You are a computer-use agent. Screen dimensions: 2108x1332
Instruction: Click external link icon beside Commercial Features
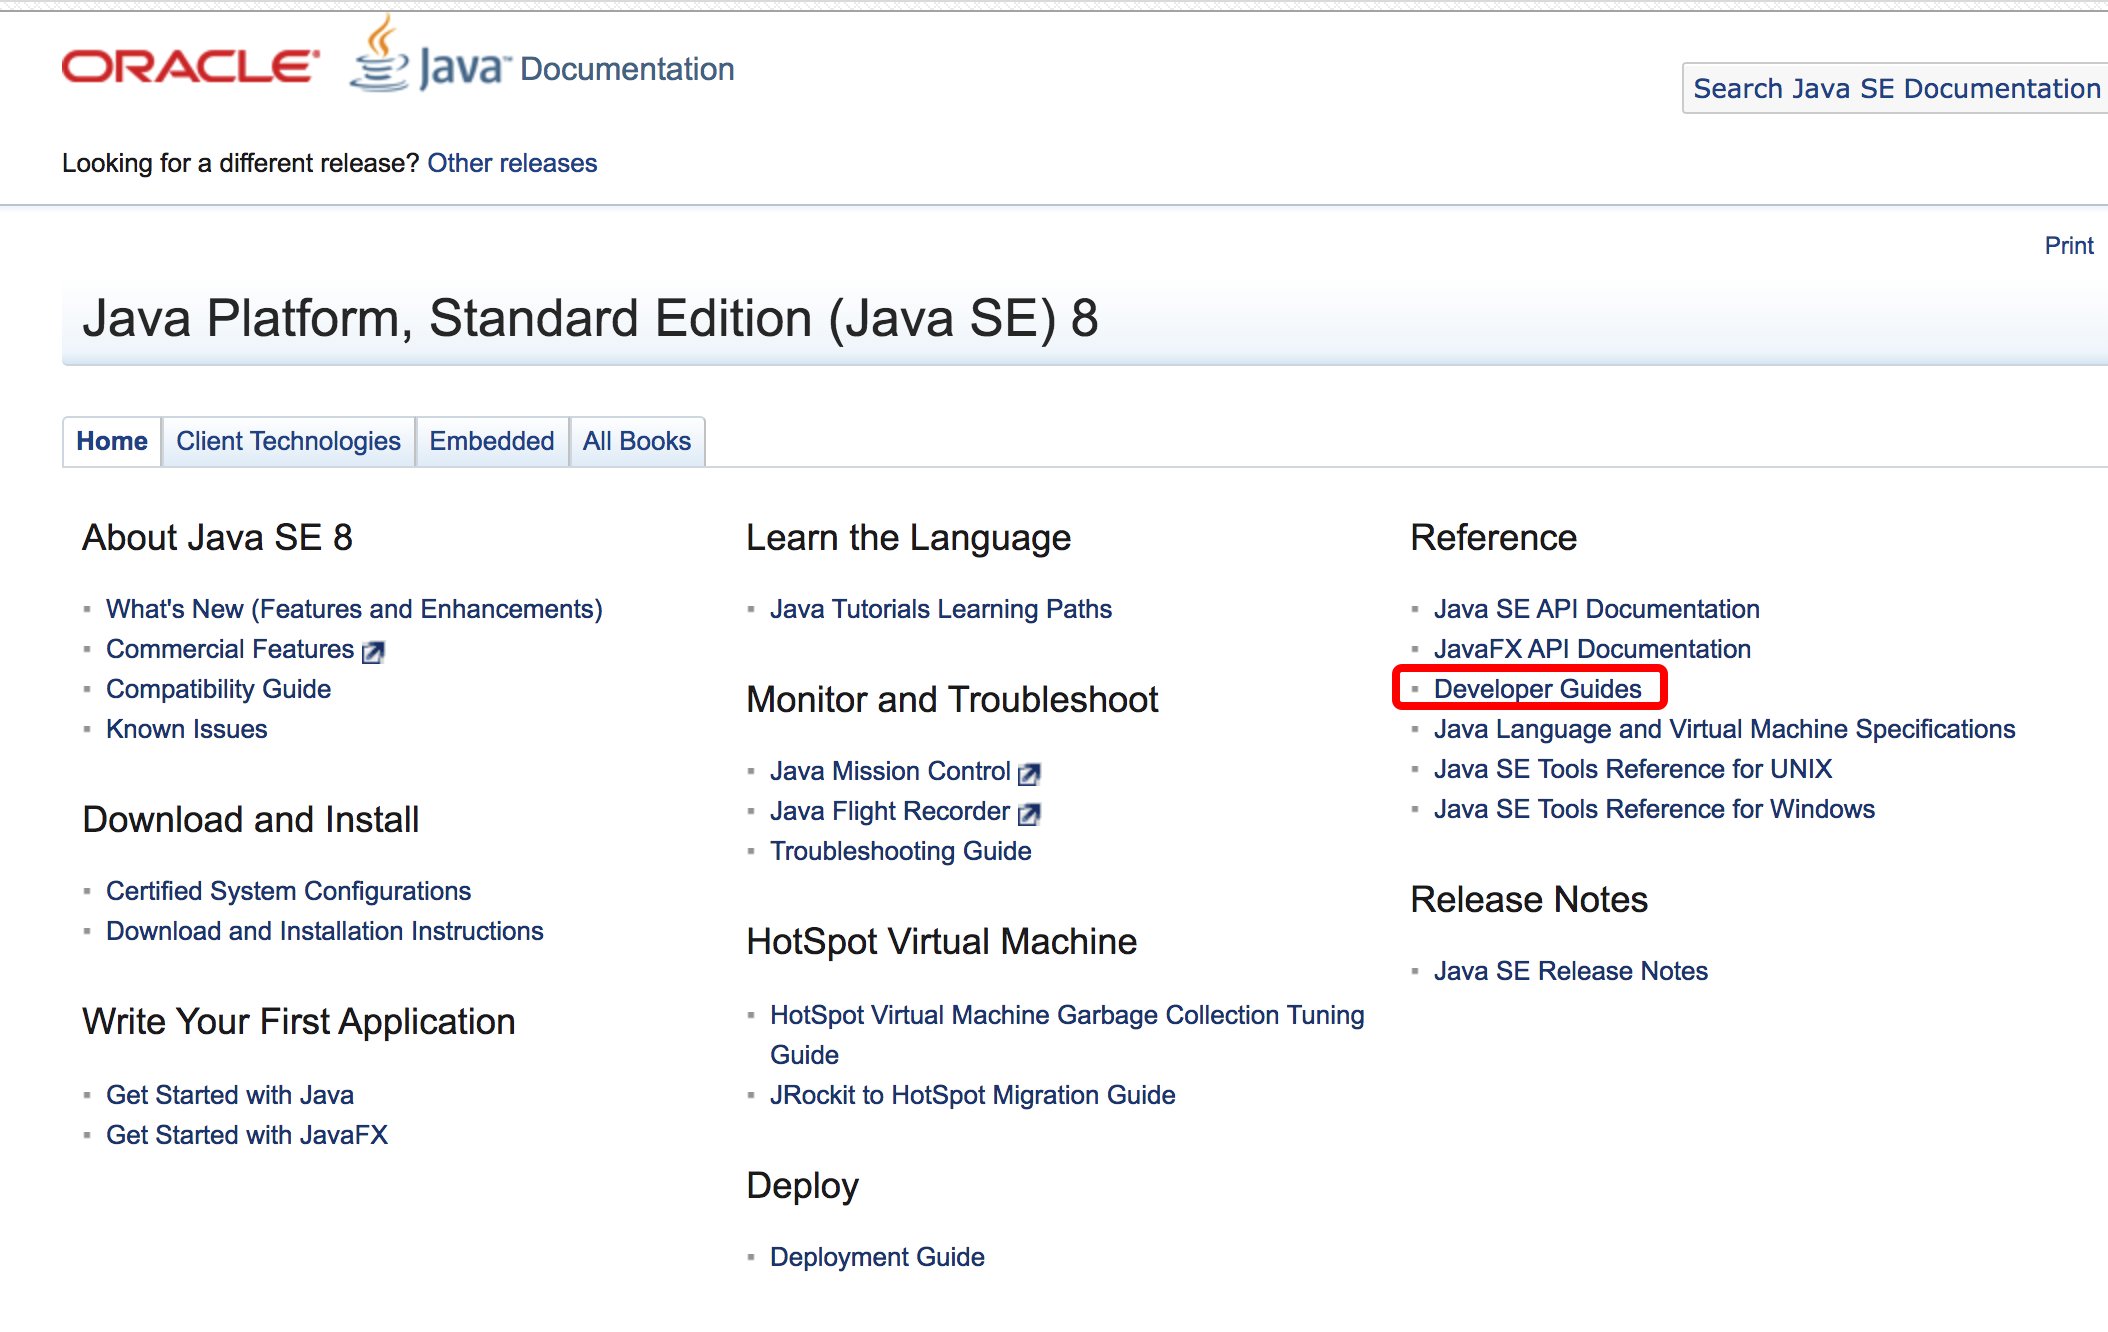coord(373,652)
